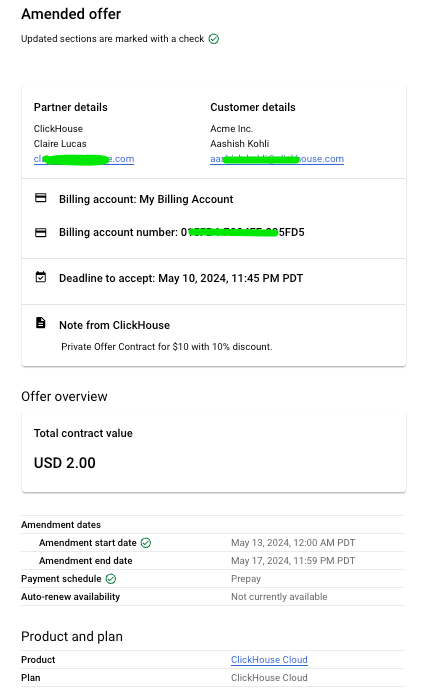This screenshot has height=696, width=446.
Task: Select customer company 'Acme Inc.'
Action: click(x=232, y=129)
